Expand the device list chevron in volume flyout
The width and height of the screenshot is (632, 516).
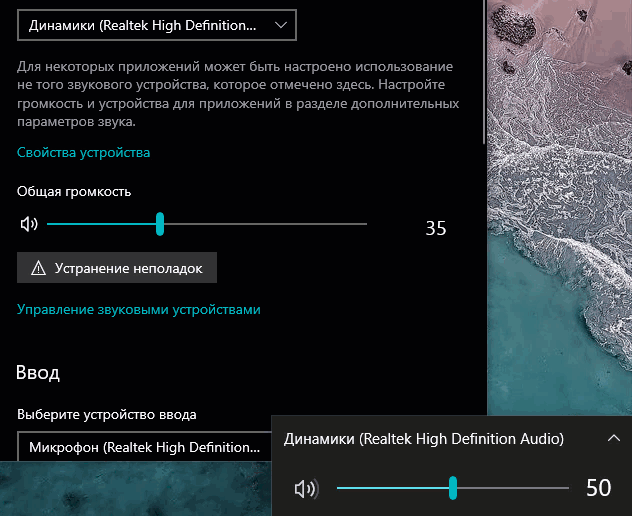point(614,438)
